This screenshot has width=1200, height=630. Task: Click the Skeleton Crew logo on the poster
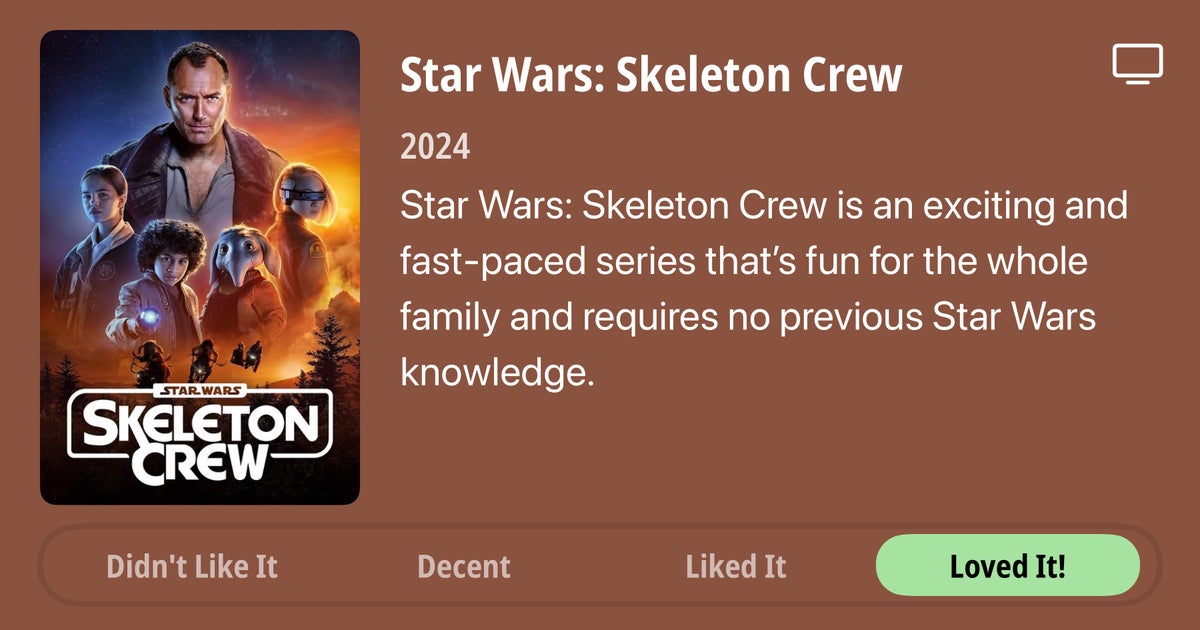tap(200, 437)
